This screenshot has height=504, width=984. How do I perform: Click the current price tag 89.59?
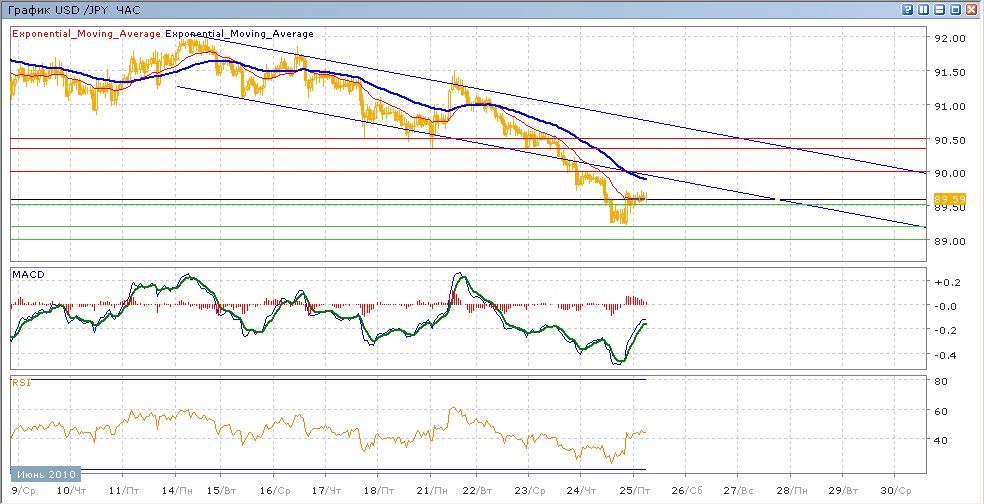point(951,200)
